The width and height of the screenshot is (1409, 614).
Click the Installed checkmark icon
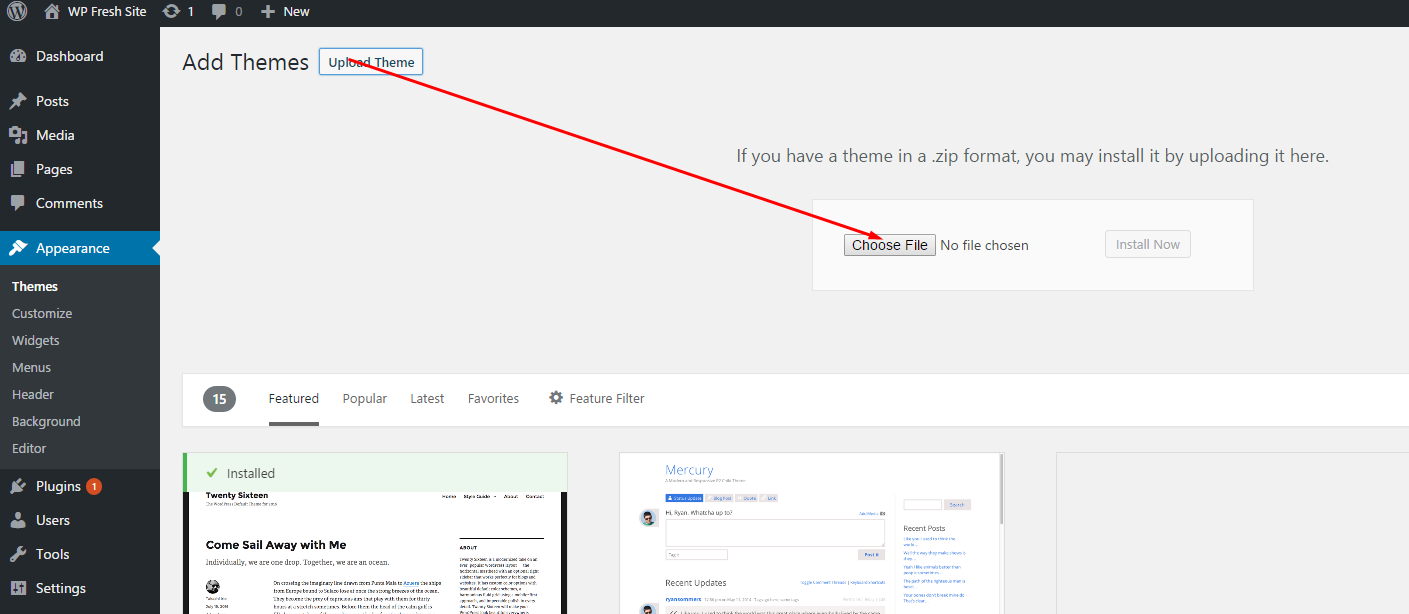tap(211, 473)
